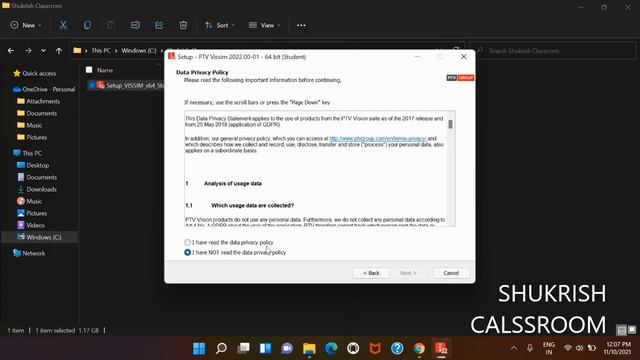Go forward in File Explorer
The image size is (640, 360).
28,51
